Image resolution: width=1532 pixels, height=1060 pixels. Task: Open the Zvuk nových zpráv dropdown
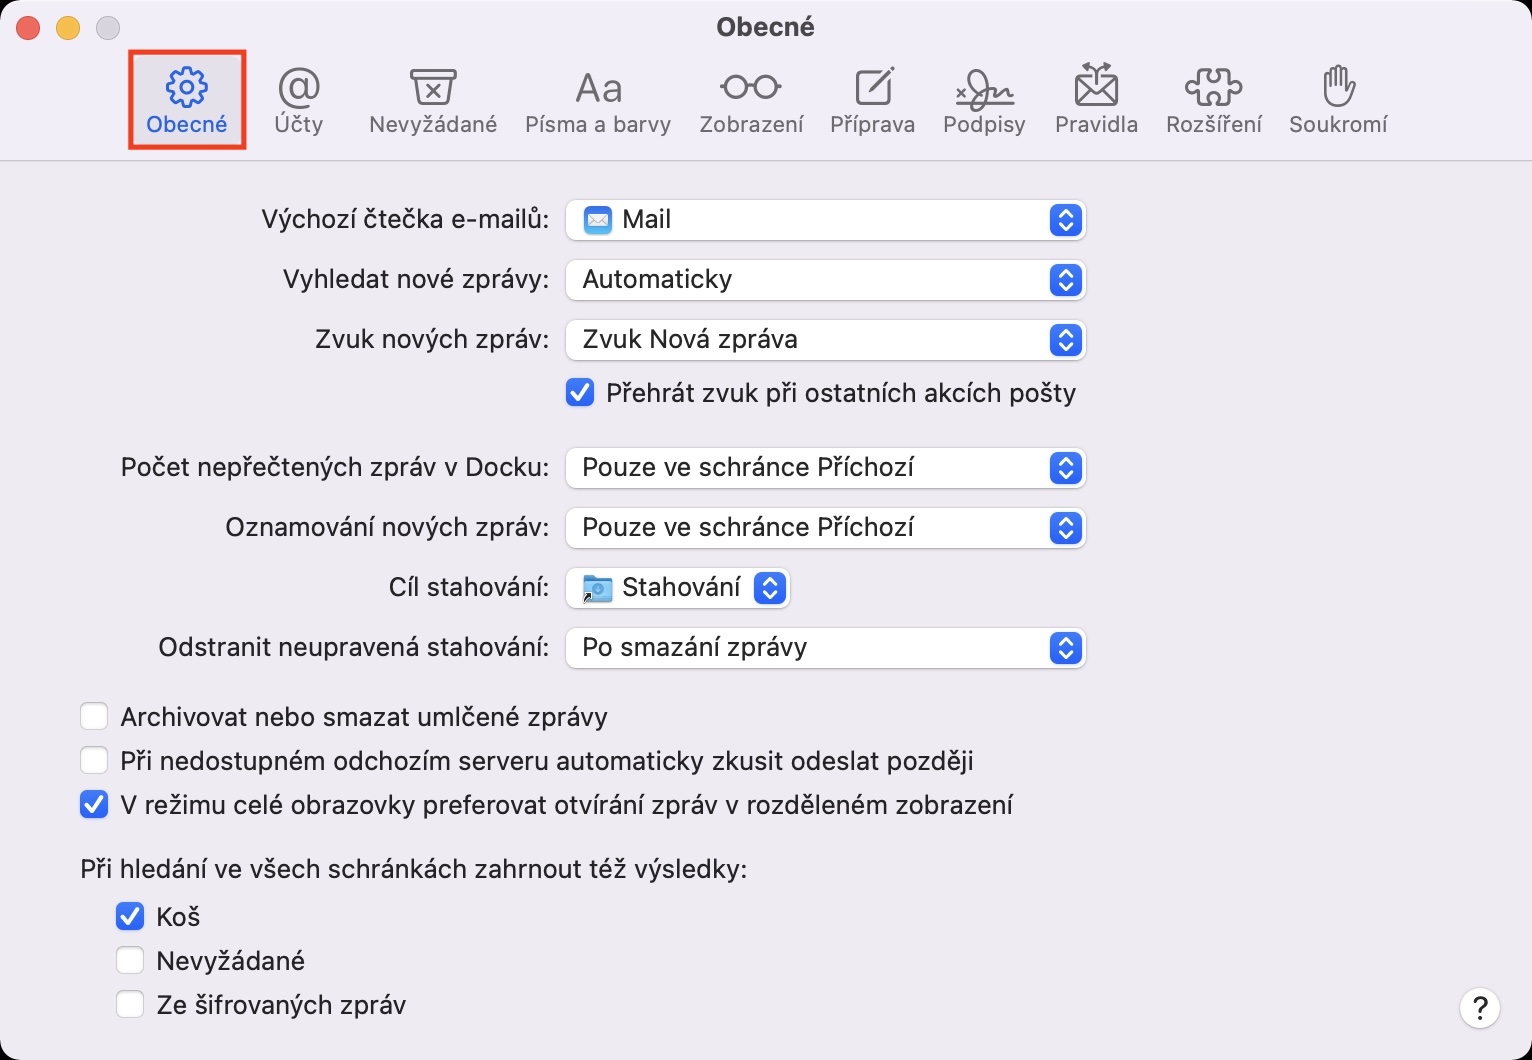pos(825,340)
